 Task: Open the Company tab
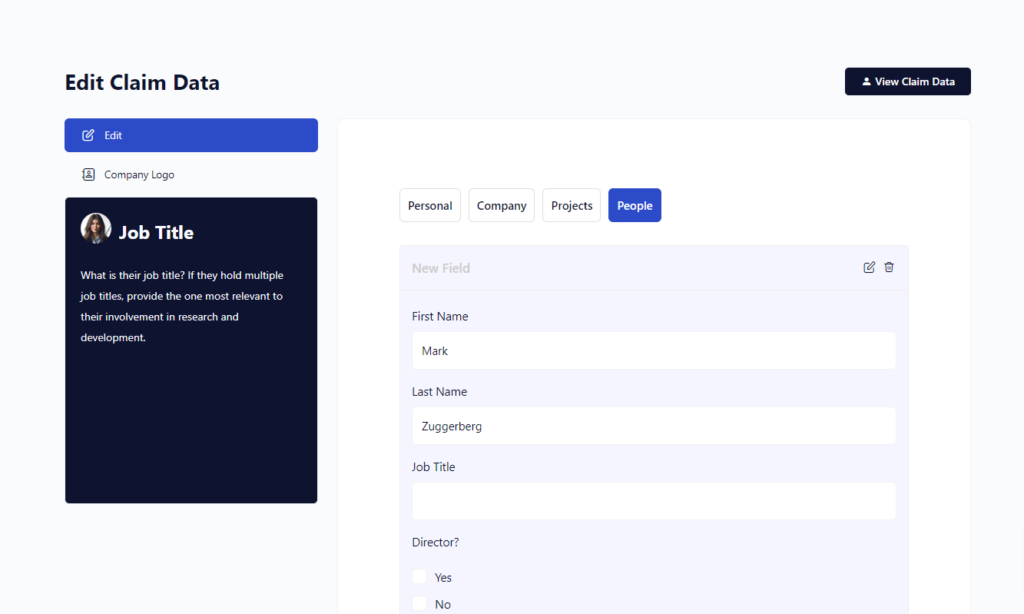click(x=501, y=206)
